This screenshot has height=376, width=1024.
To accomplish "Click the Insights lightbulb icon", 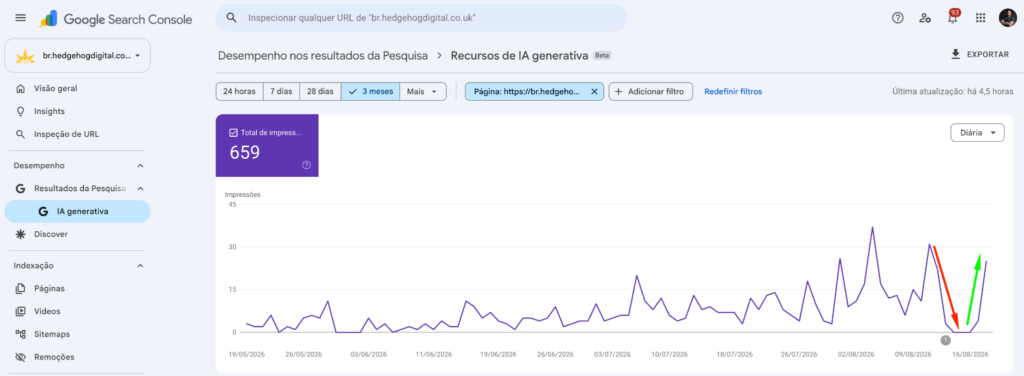I will coord(21,111).
